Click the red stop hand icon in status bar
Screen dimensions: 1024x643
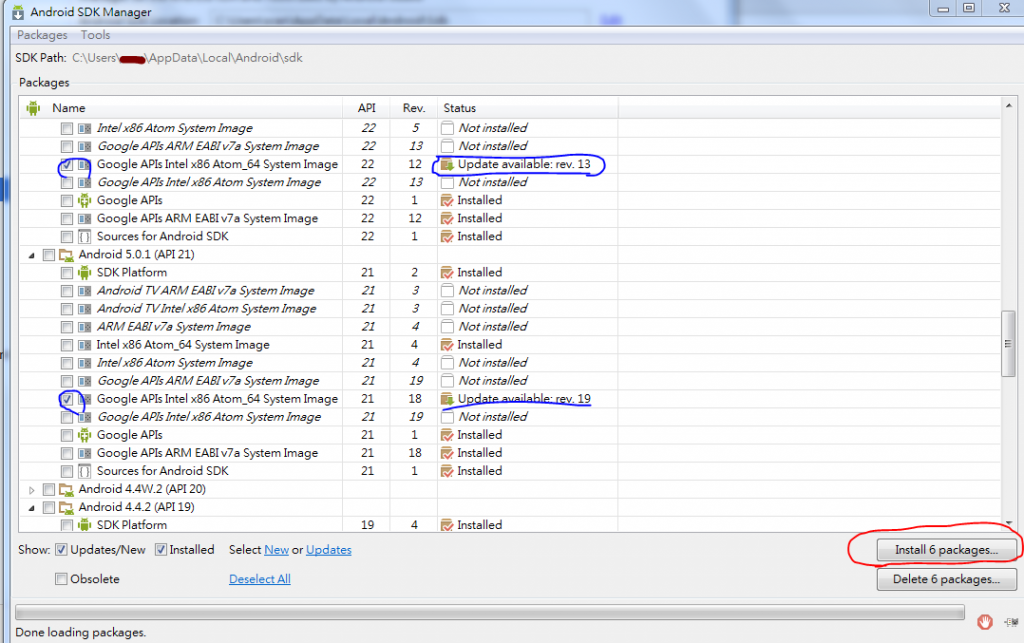pos(985,622)
